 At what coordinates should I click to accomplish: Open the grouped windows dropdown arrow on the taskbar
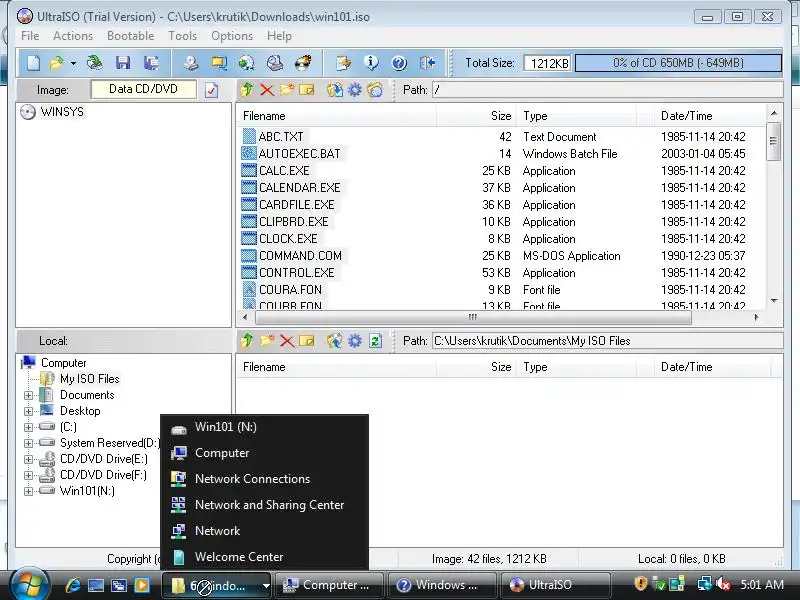(266, 585)
